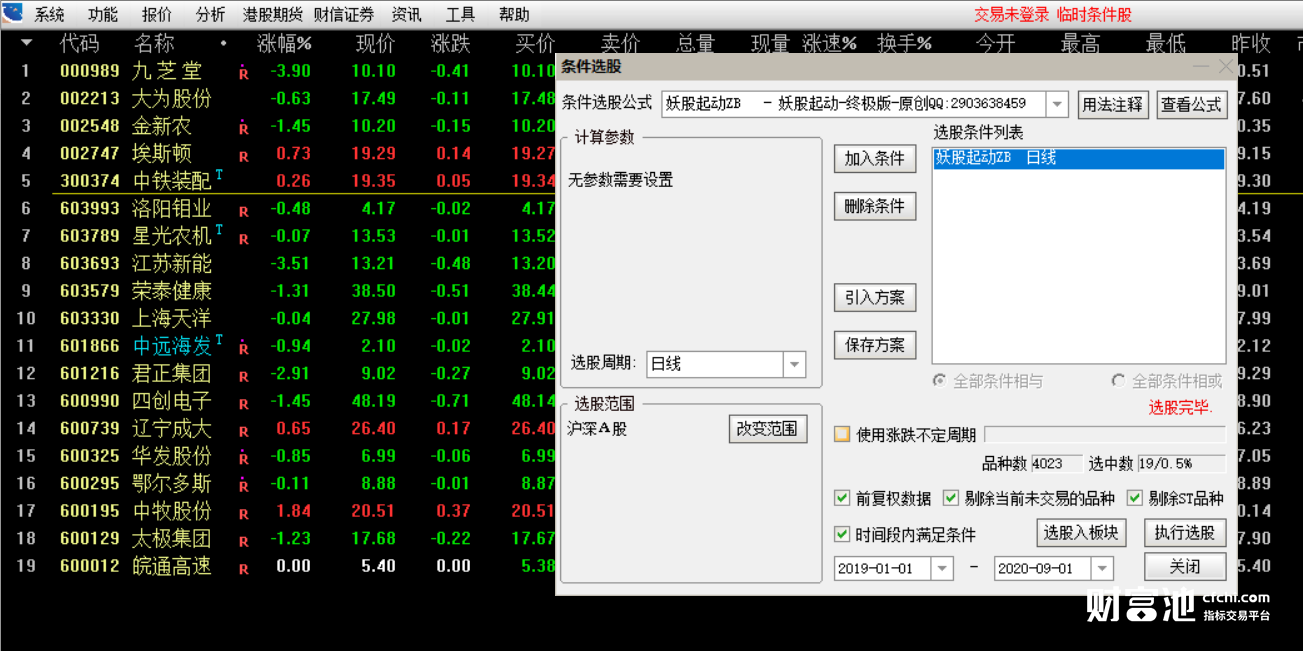
Task: Sort by the 现价 column header
Action: (375, 43)
